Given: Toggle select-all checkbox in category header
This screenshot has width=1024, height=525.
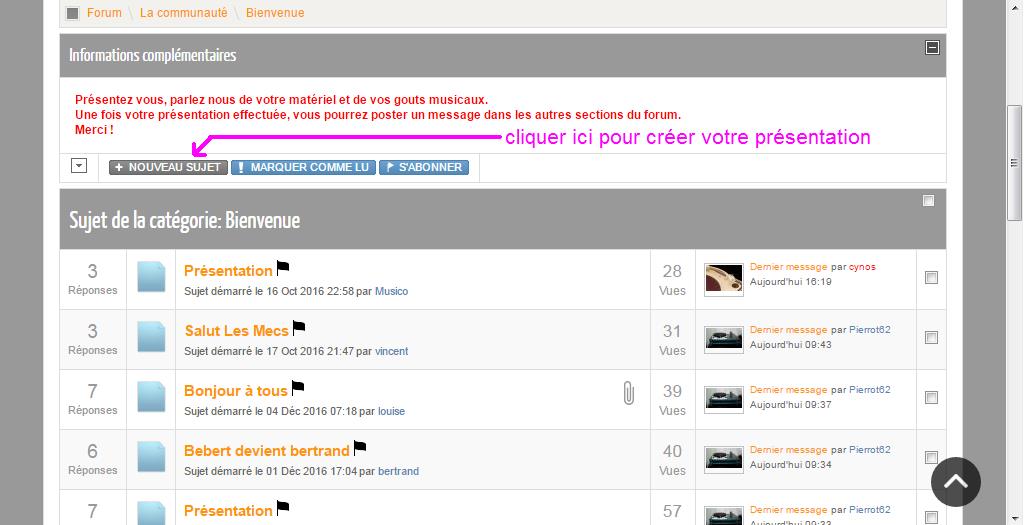Looking at the screenshot, I should [x=928, y=201].
